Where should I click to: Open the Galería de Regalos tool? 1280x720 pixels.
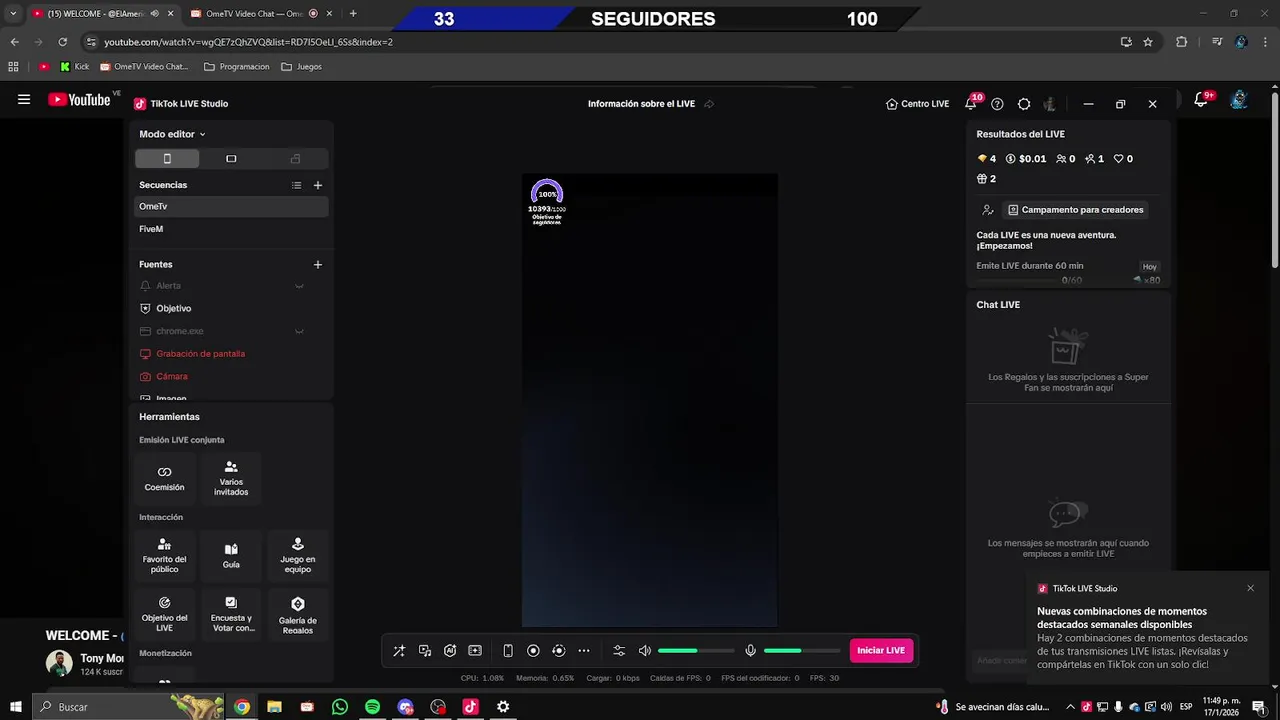tap(297, 614)
